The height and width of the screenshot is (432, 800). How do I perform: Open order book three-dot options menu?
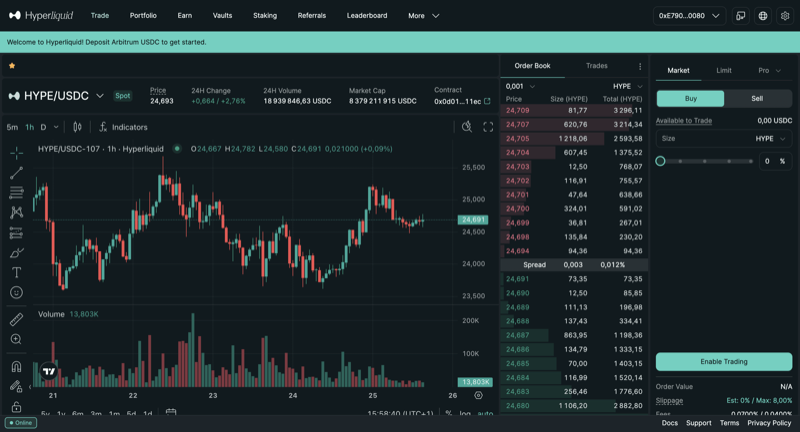(x=640, y=66)
